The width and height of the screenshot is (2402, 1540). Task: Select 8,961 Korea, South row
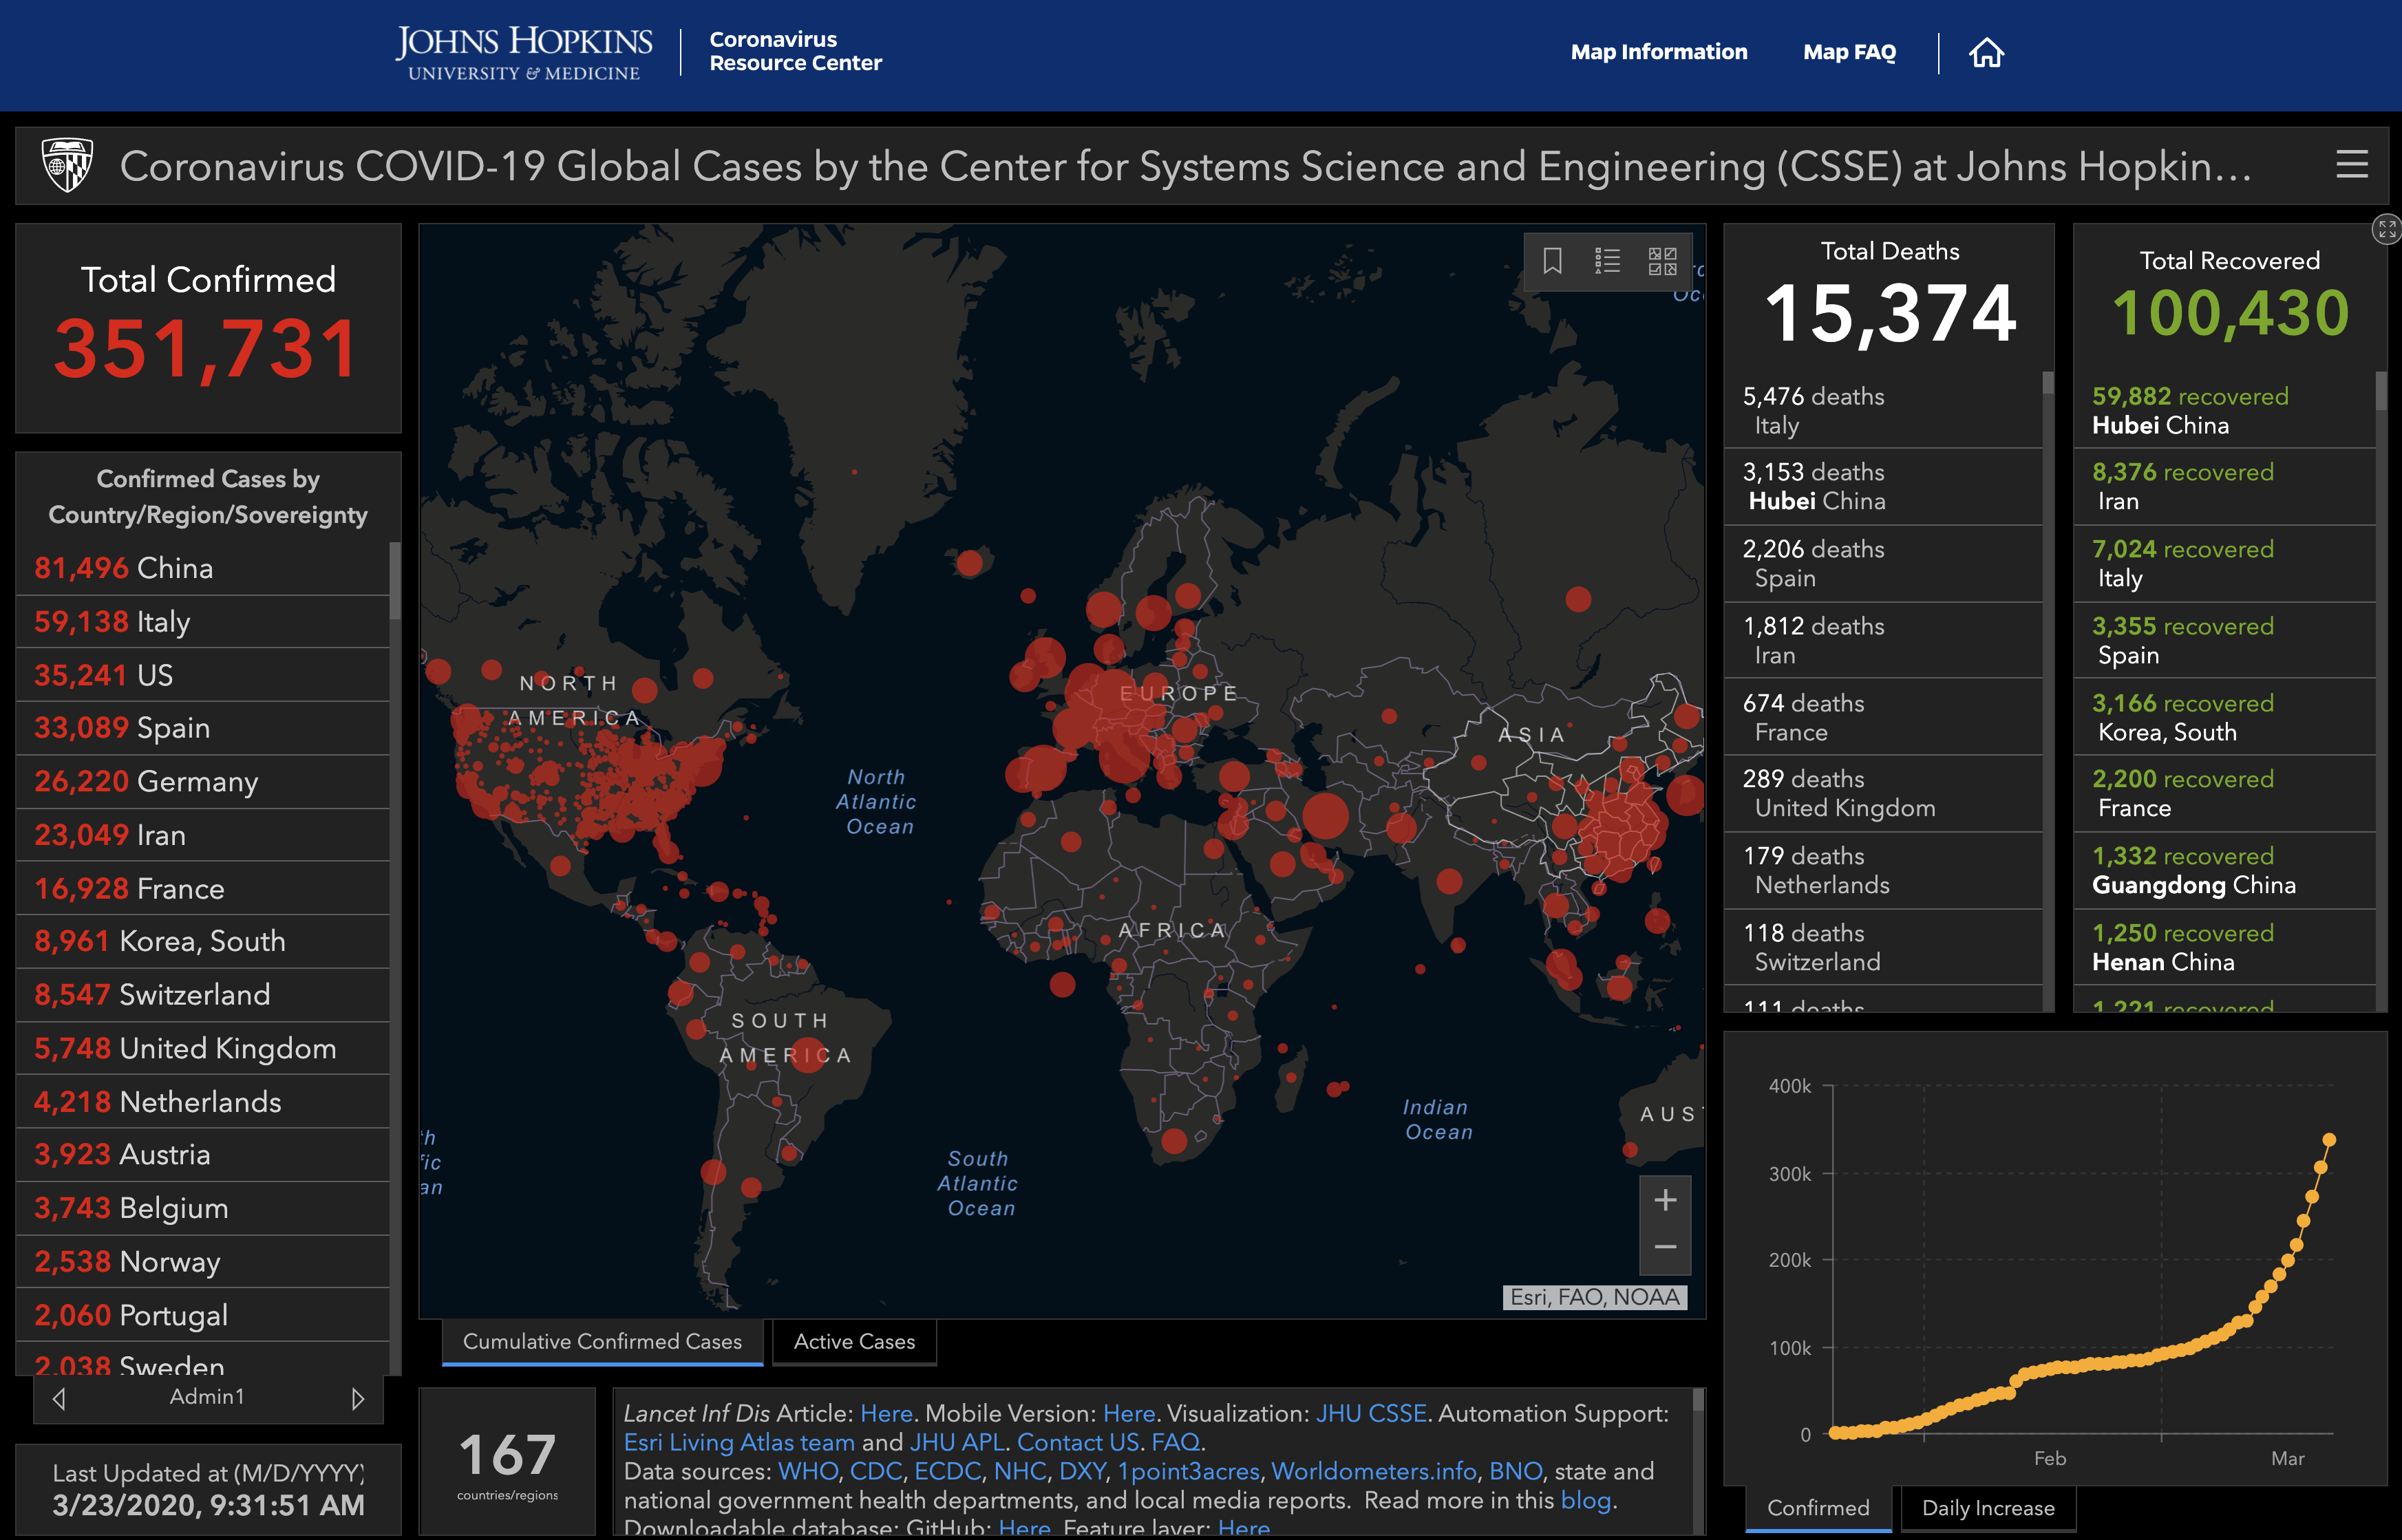[x=202, y=941]
